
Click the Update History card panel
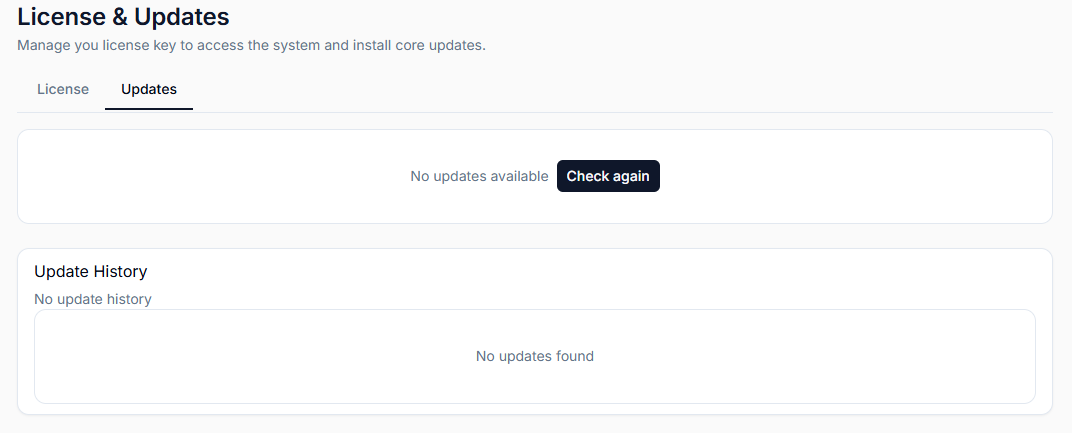pyautogui.click(x=535, y=331)
